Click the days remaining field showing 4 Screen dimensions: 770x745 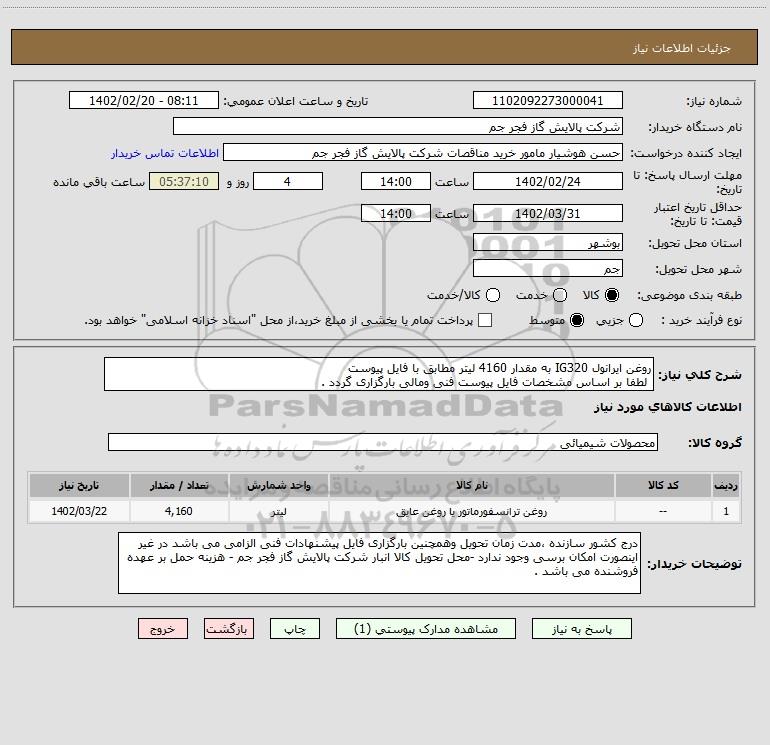pyautogui.click(x=288, y=182)
